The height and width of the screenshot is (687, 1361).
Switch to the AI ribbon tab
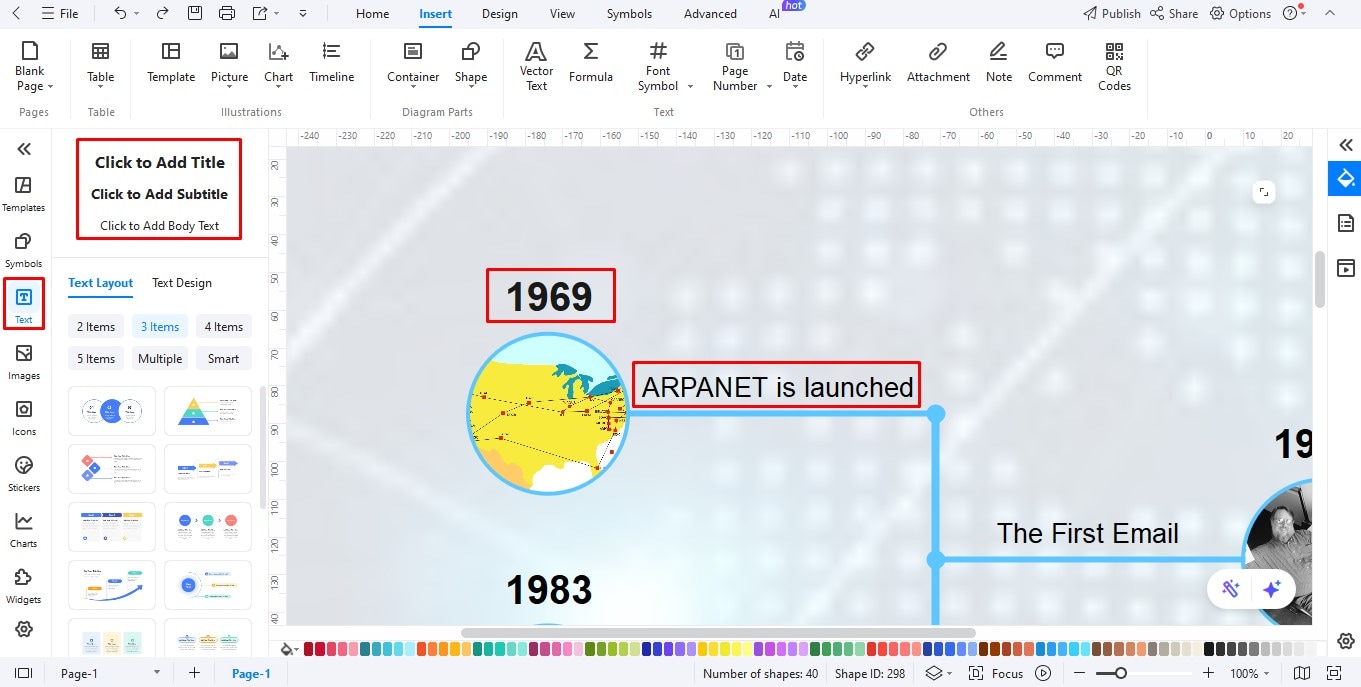point(775,14)
